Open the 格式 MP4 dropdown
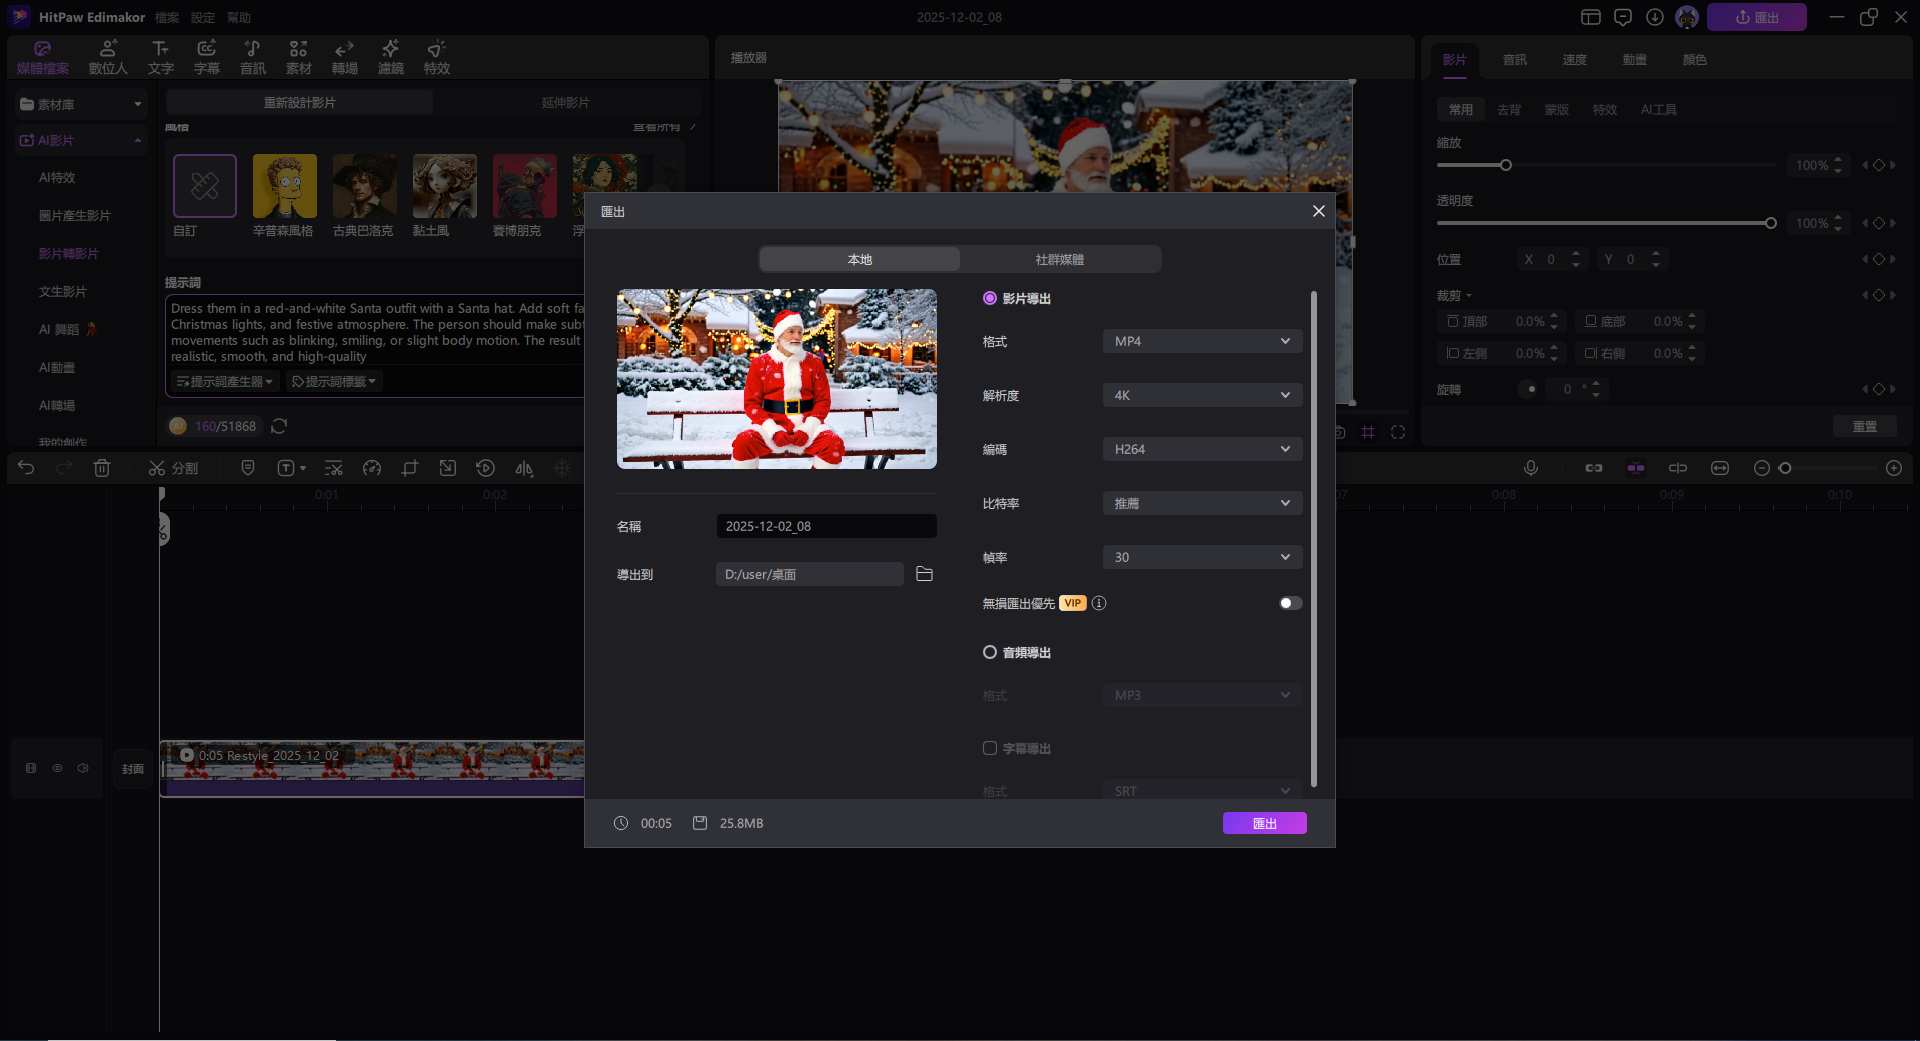Viewport: 1920px width, 1041px height. [x=1201, y=341]
